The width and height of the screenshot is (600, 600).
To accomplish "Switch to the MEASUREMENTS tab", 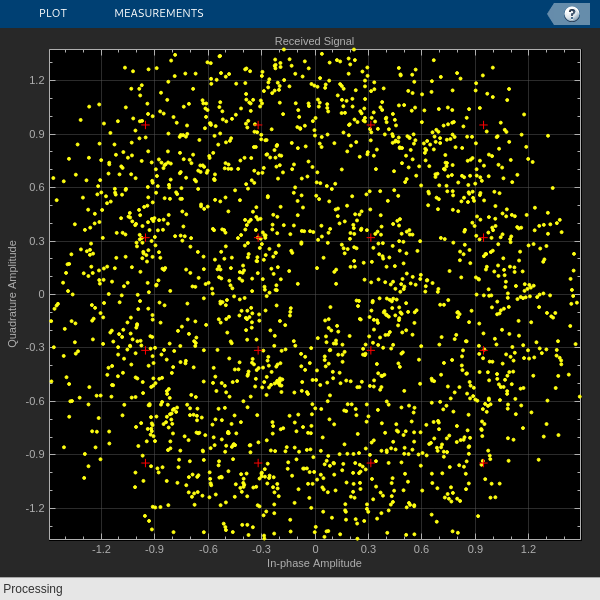I will click(x=159, y=13).
